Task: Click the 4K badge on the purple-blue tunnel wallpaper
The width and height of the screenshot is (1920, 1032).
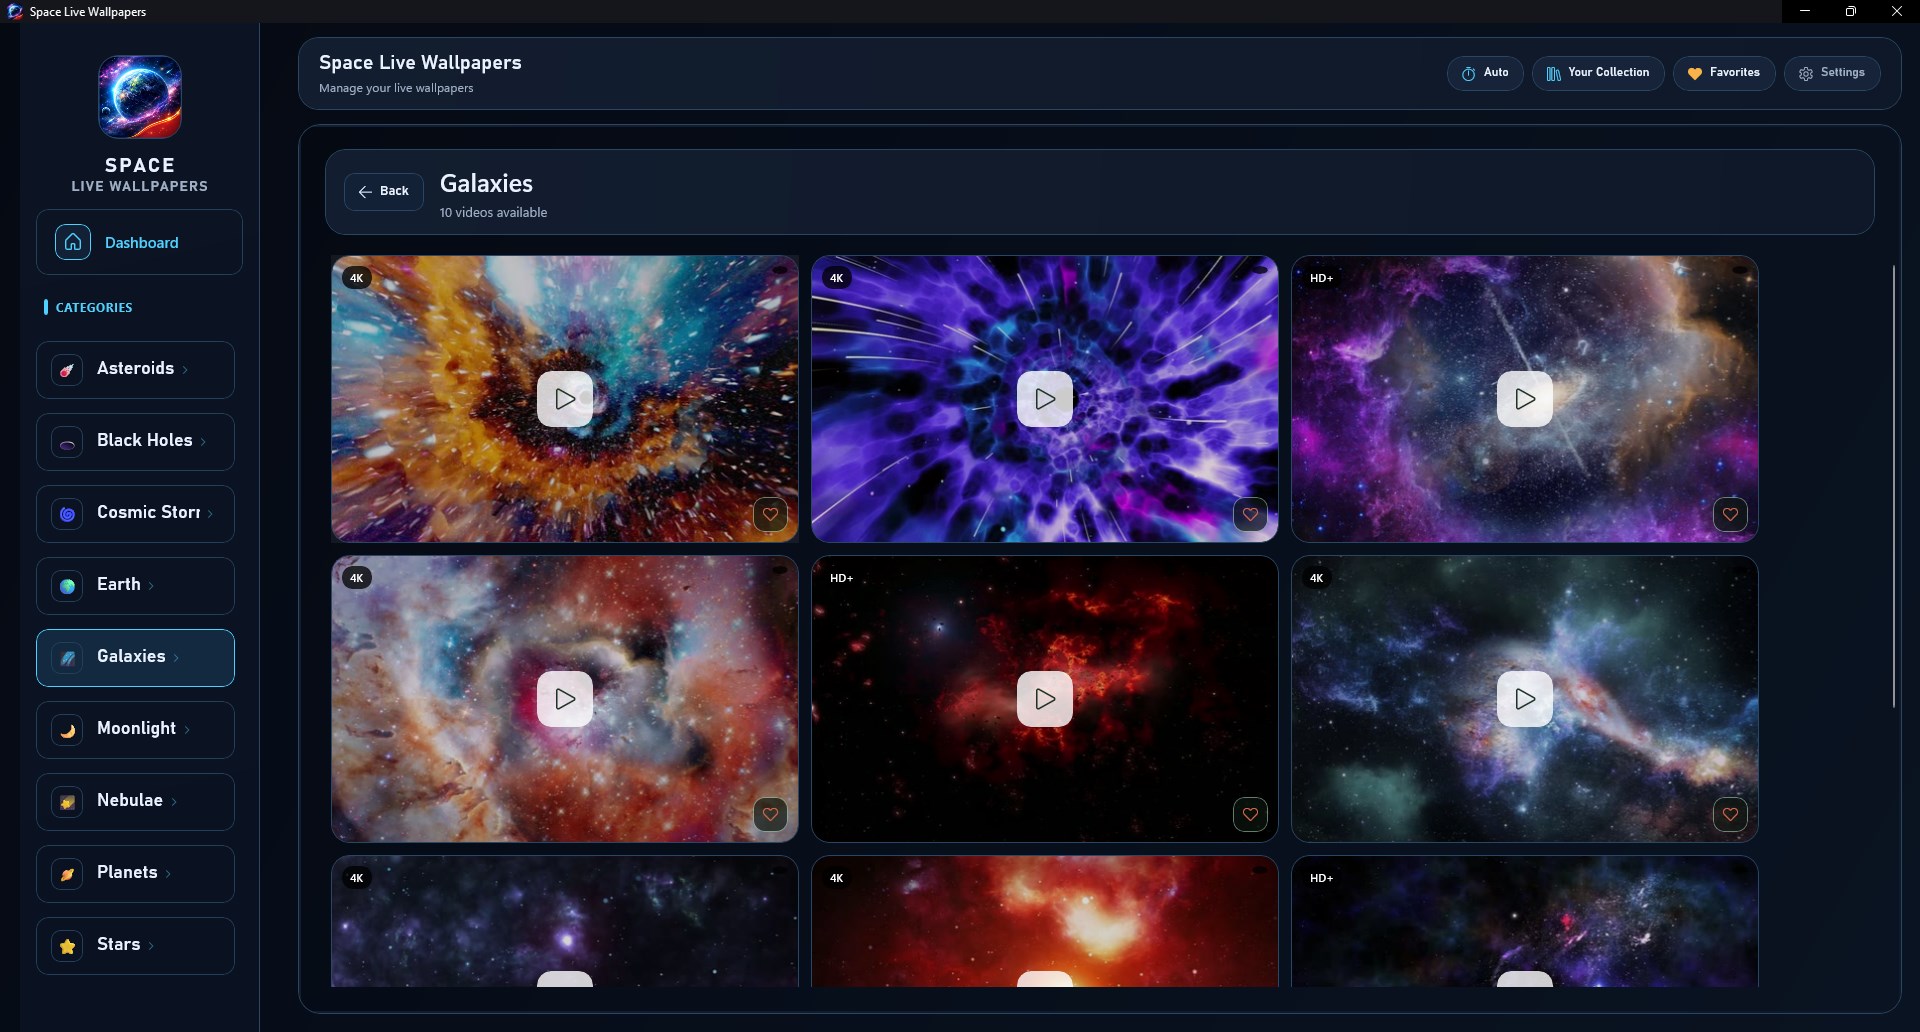Action: point(837,278)
